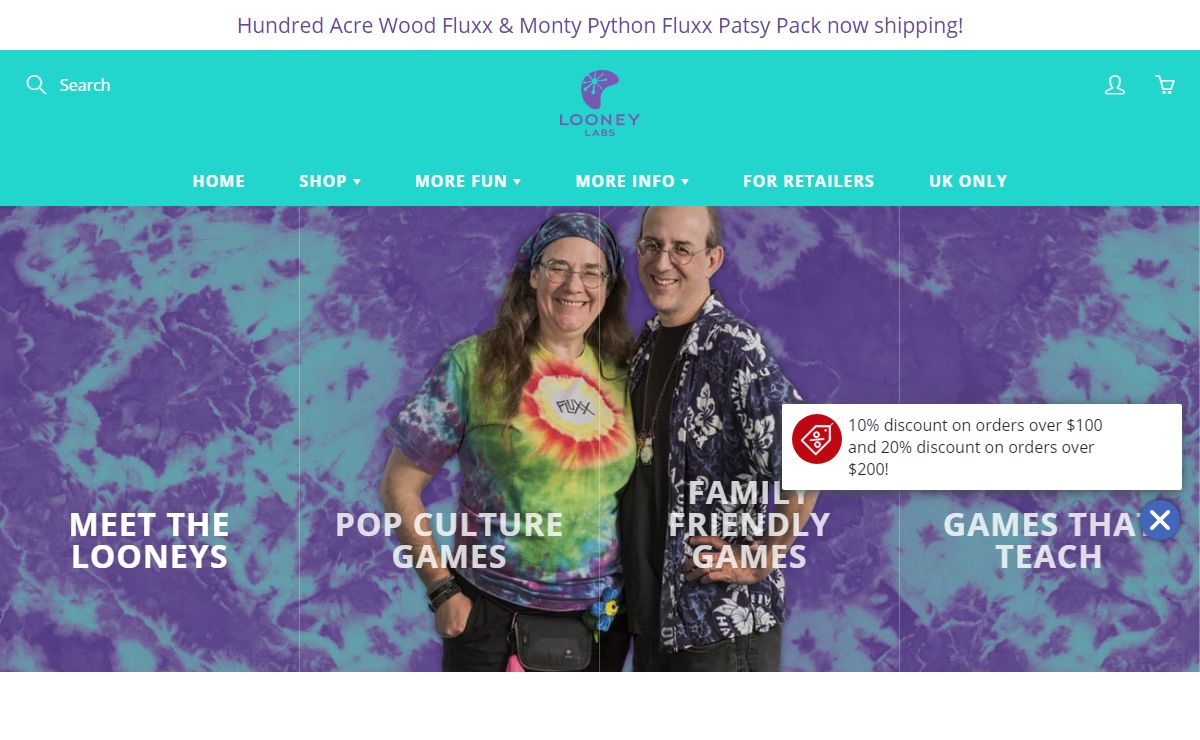This screenshot has height=740, width=1200.
Task: Open the FOR RETAILERS page
Action: click(x=808, y=181)
